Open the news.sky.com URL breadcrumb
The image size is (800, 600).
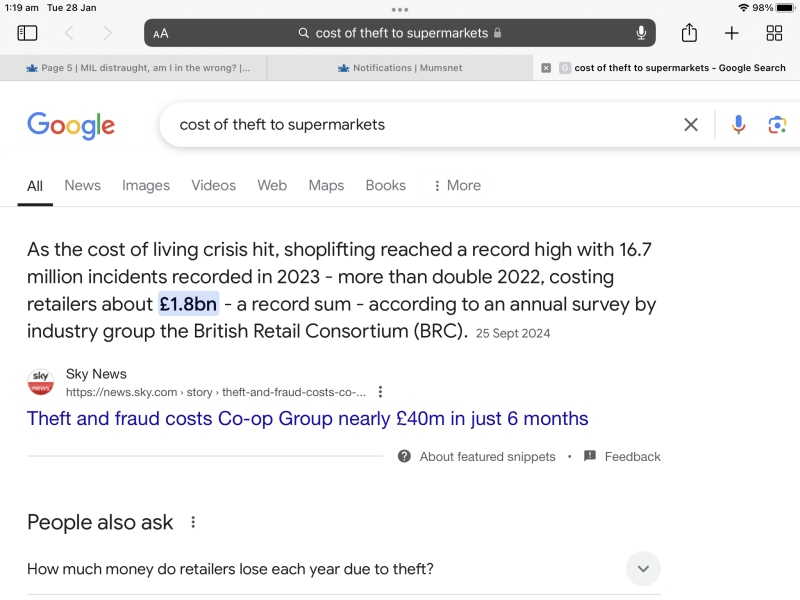click(216, 392)
